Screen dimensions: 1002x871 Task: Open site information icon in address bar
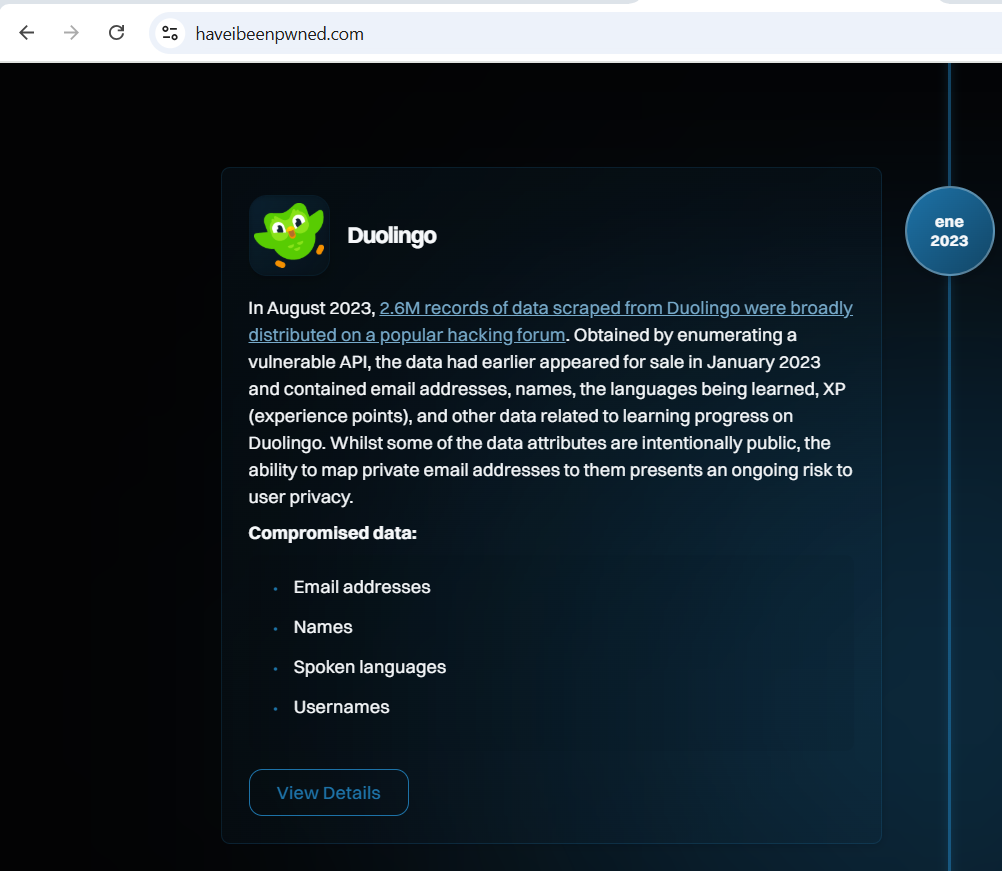point(170,33)
